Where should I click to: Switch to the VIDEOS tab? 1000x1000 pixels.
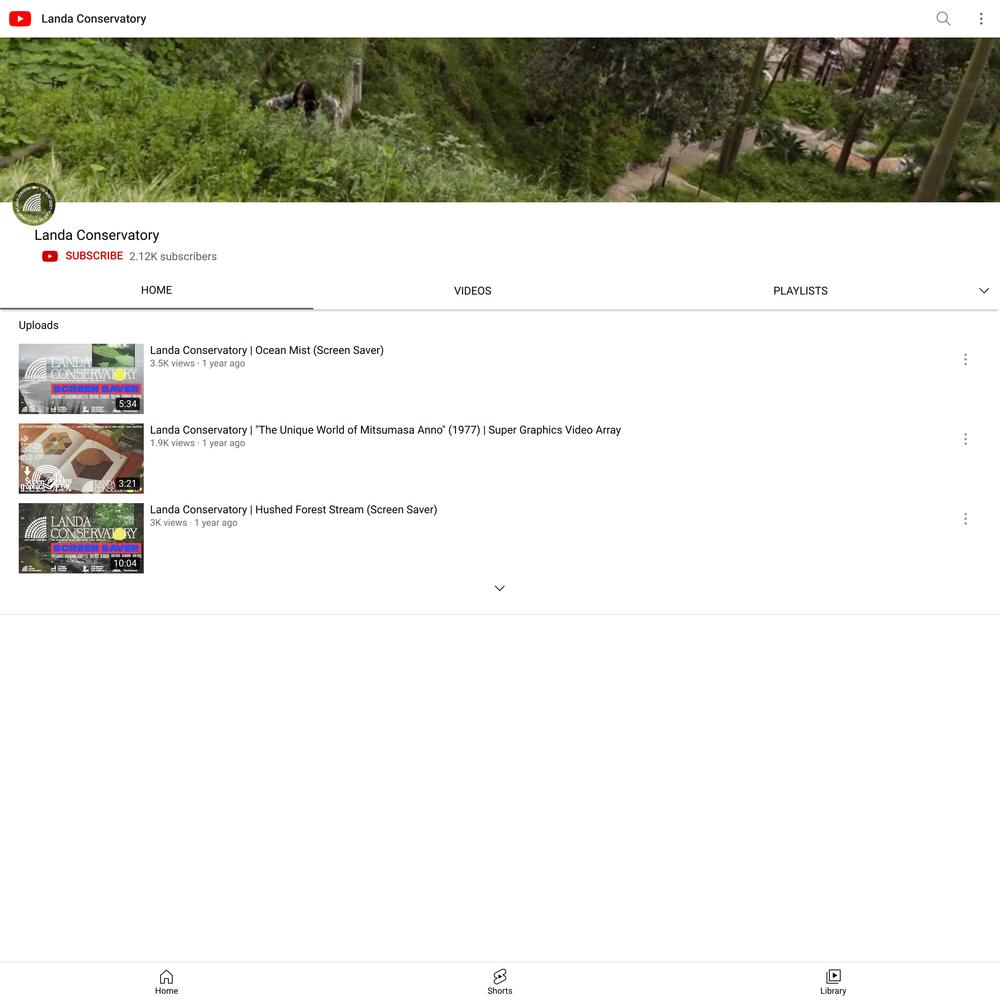pos(473,291)
